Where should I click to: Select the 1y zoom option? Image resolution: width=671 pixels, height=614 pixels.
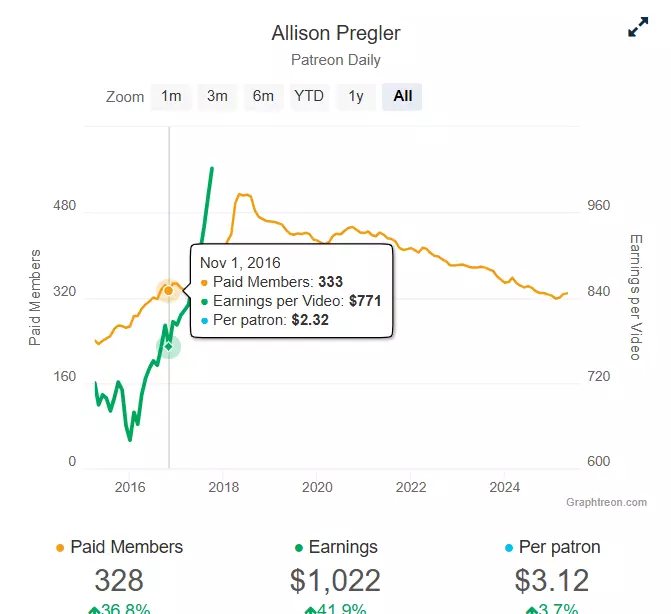[356, 96]
